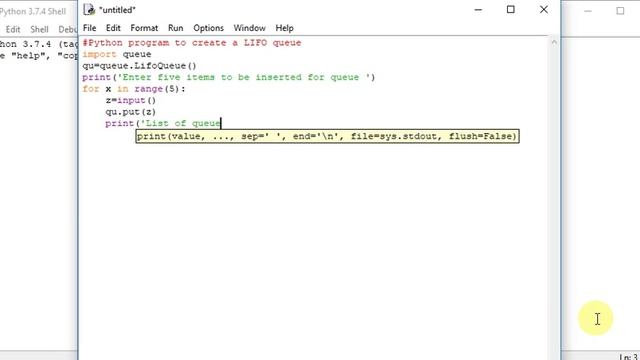This screenshot has height=360, width=640.
Task: Click the 'z=input()' line
Action: 131,100
